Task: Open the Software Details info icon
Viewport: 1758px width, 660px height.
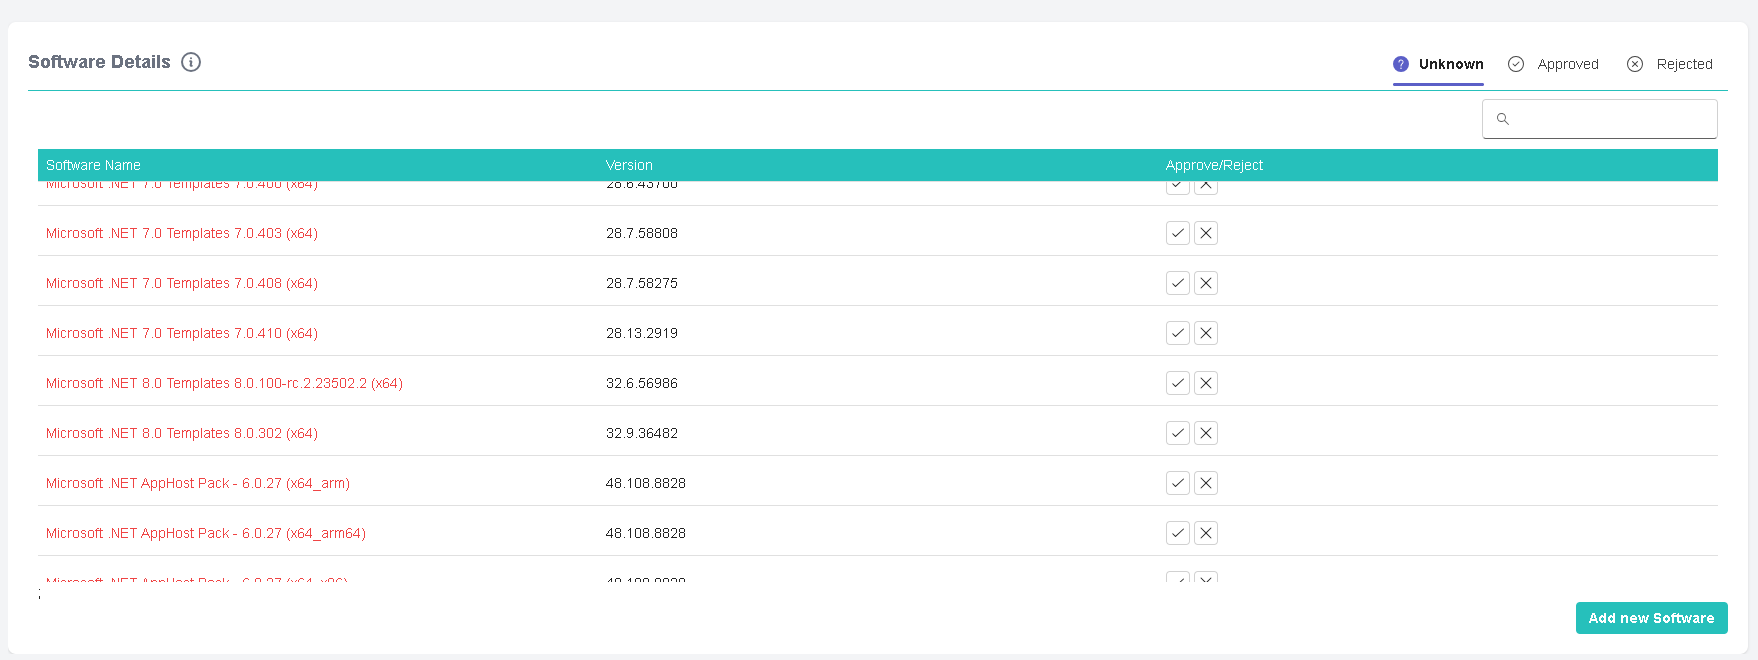Action: tap(191, 62)
